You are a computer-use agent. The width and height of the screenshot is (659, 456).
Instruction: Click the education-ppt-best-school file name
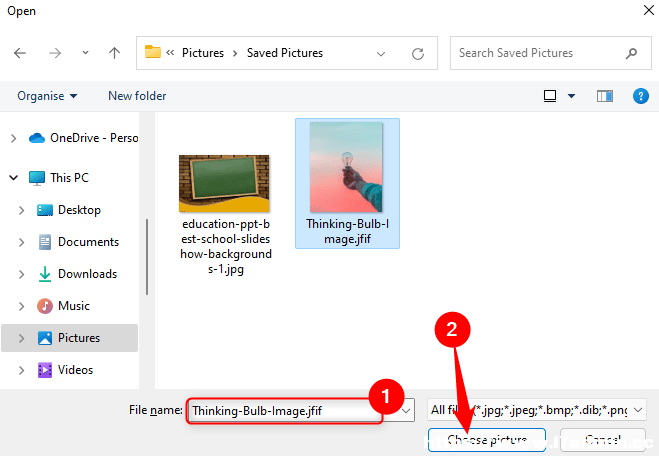[226, 246]
